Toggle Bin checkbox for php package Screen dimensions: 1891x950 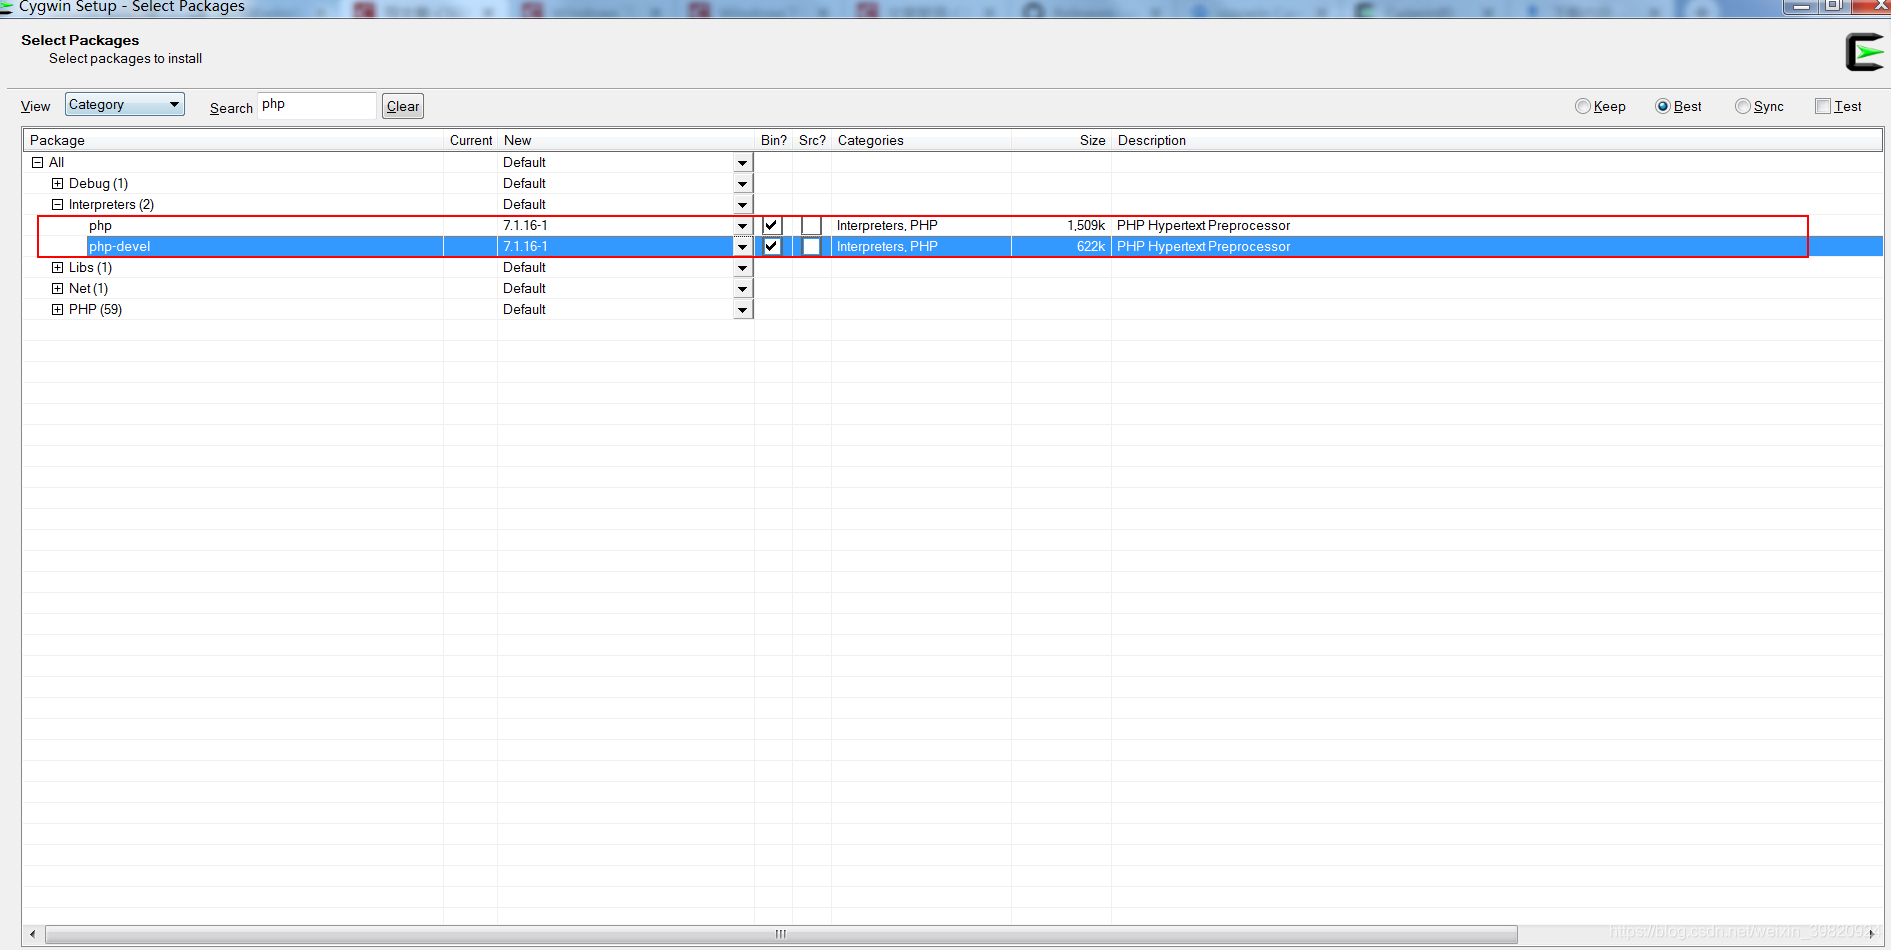pos(772,226)
